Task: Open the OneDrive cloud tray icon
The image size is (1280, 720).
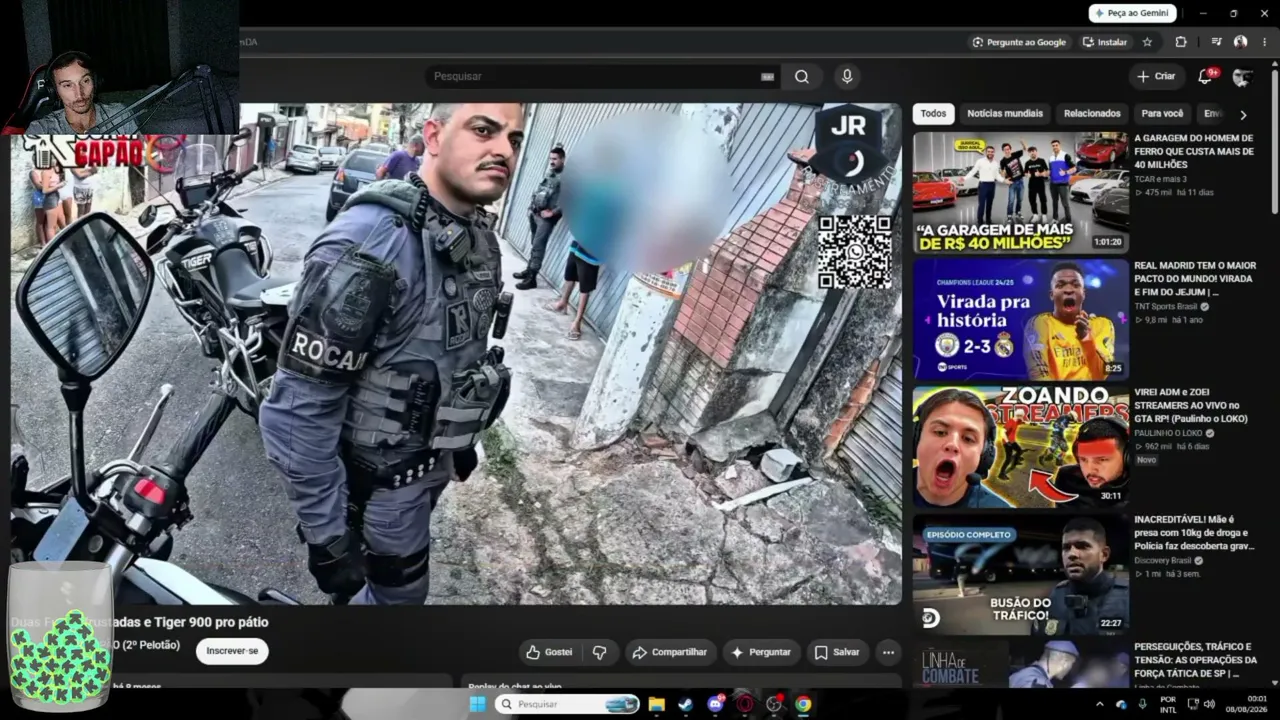Action: (x=1121, y=704)
